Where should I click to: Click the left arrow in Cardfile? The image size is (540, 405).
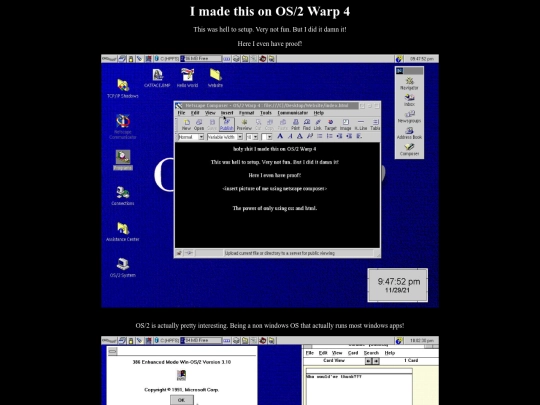coord(368,361)
